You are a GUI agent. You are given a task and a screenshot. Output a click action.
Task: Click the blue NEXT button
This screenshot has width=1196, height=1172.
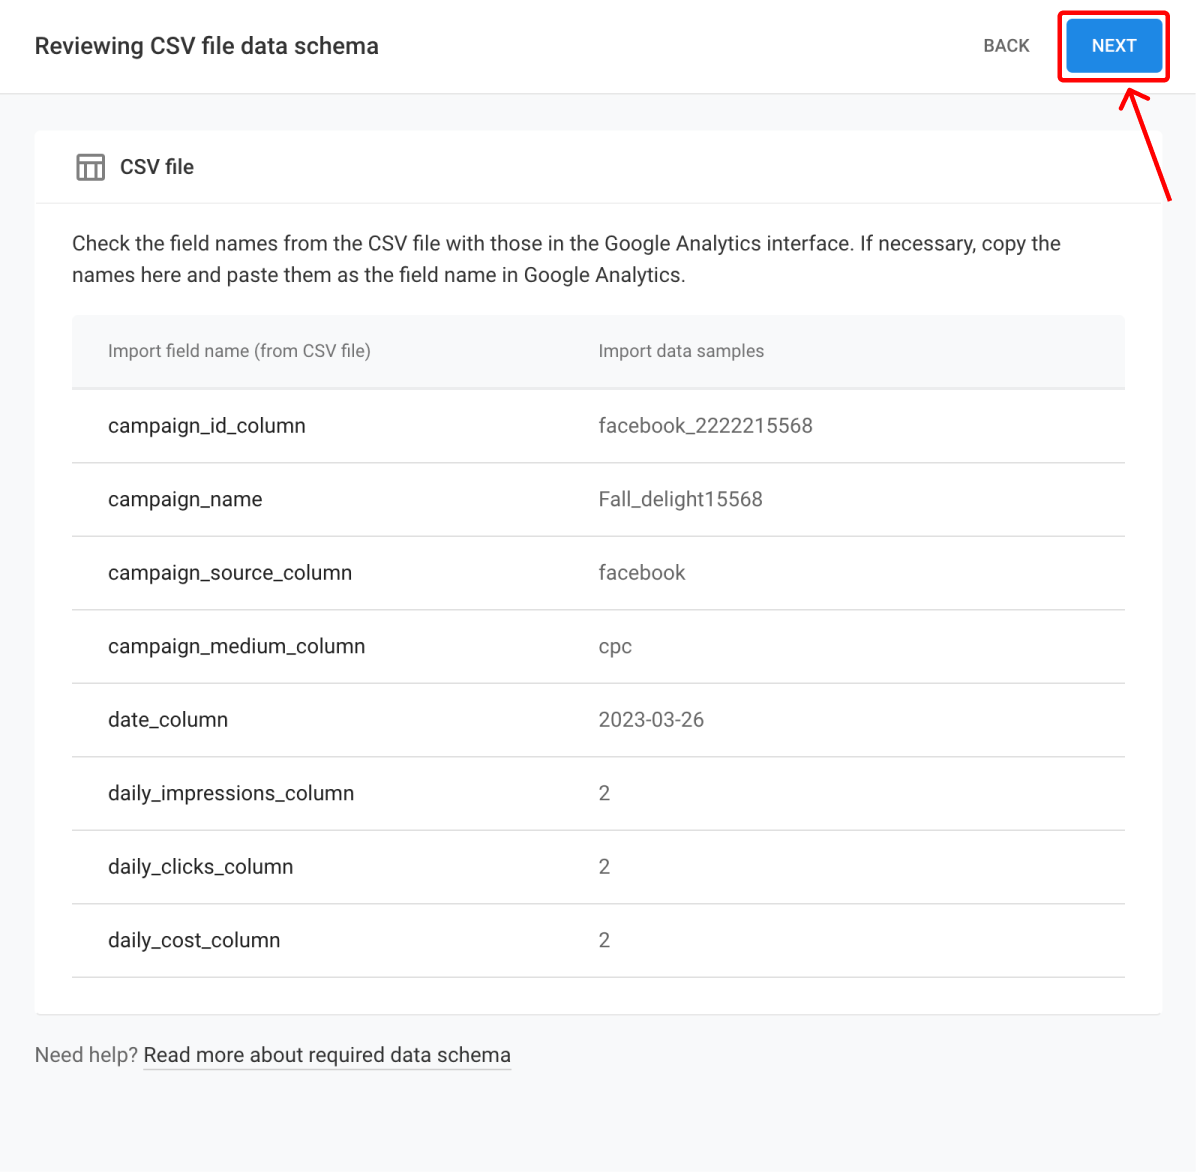[1113, 46]
